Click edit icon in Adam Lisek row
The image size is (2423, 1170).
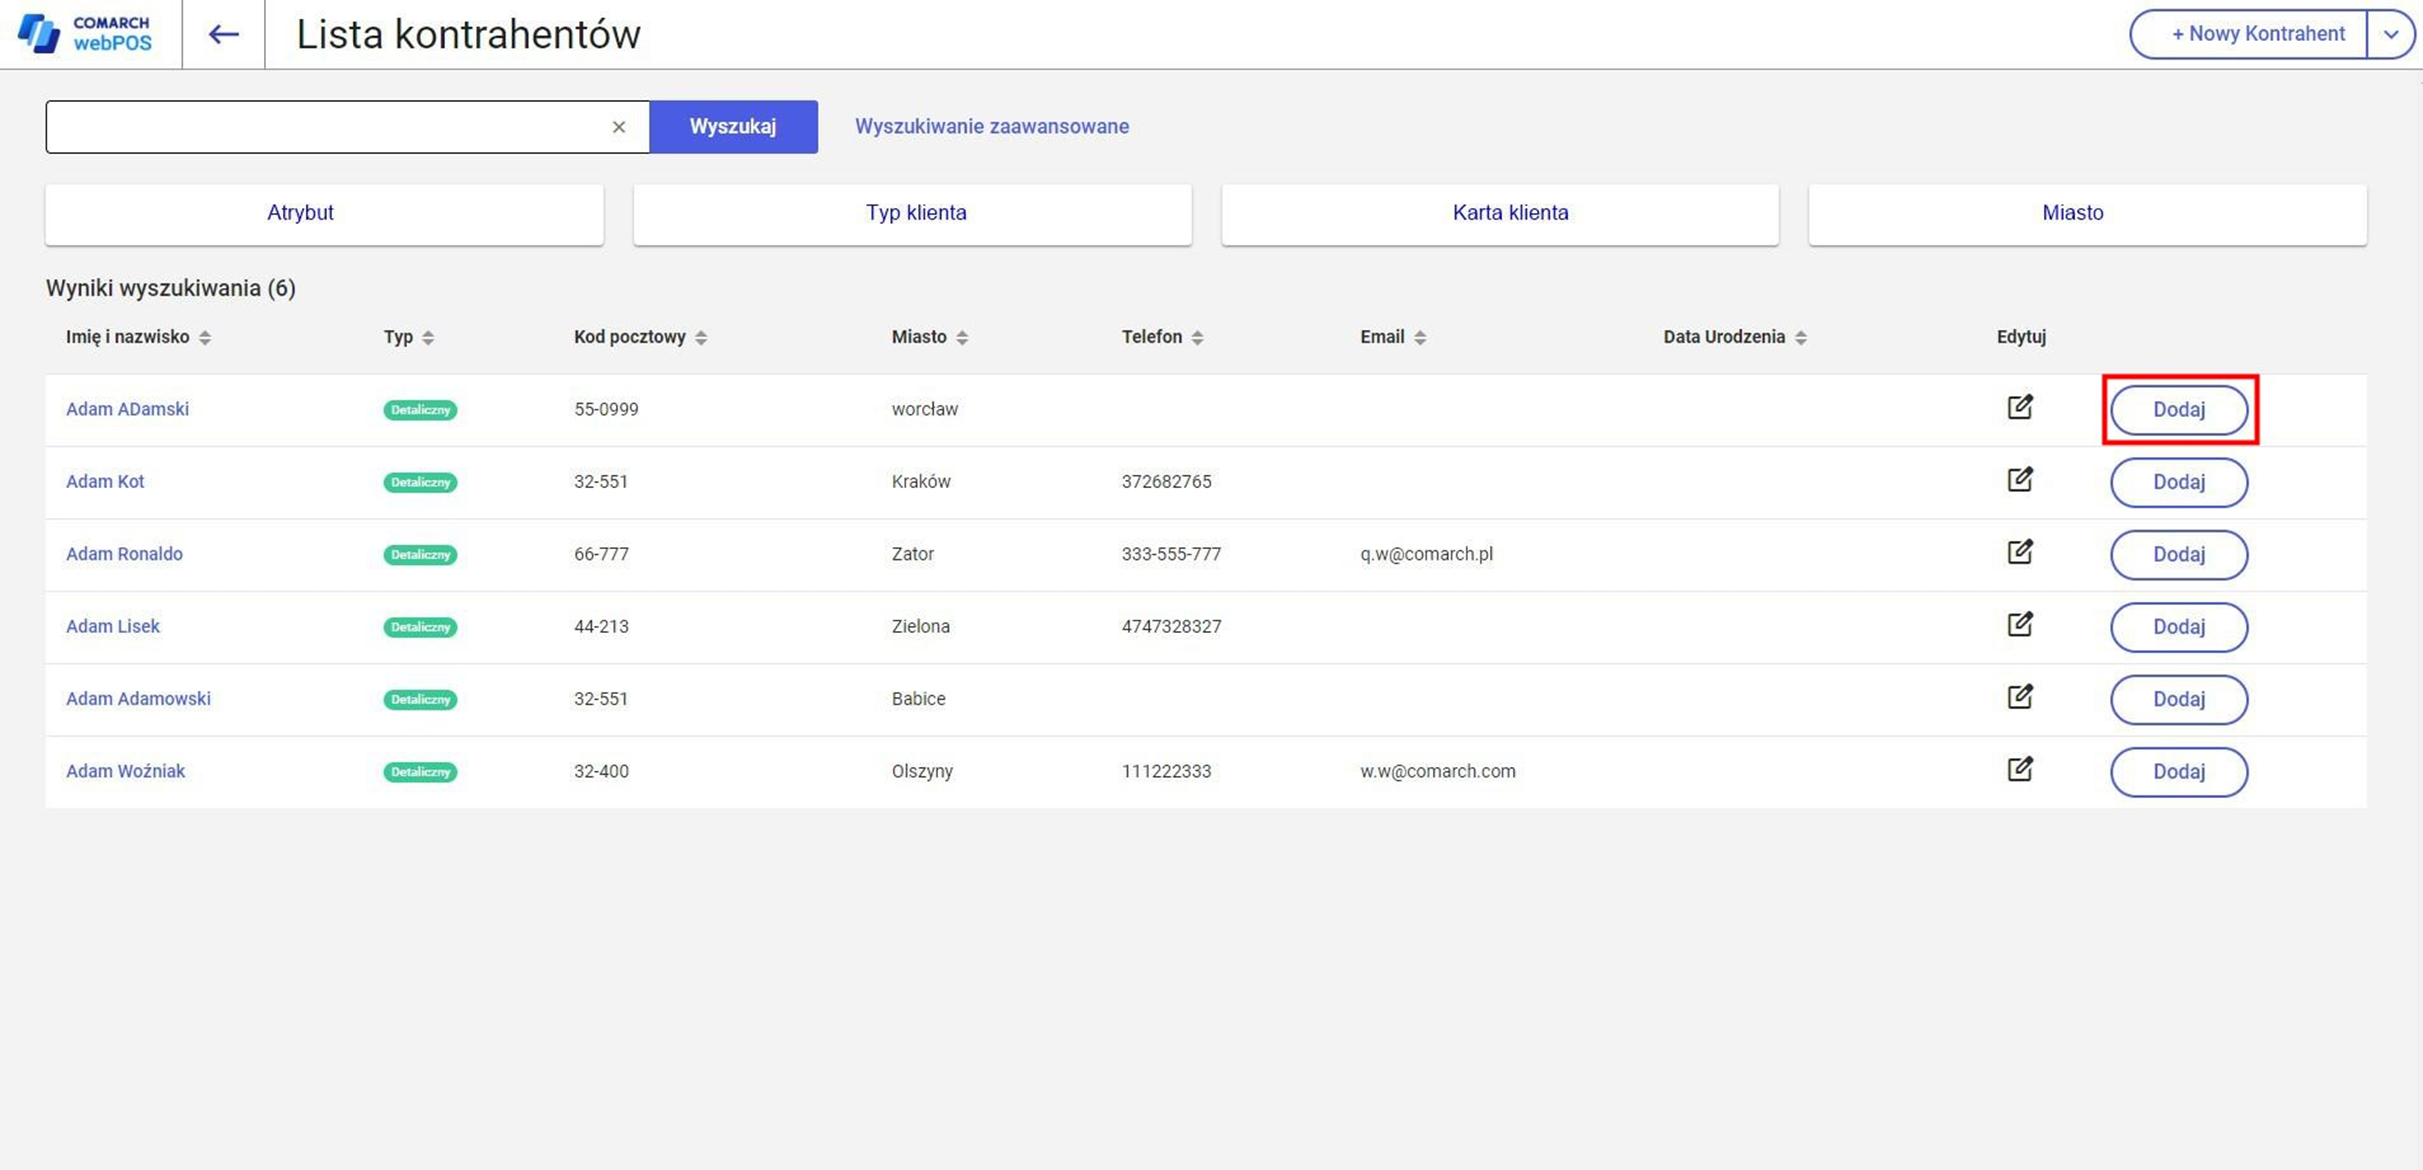point(2019,625)
